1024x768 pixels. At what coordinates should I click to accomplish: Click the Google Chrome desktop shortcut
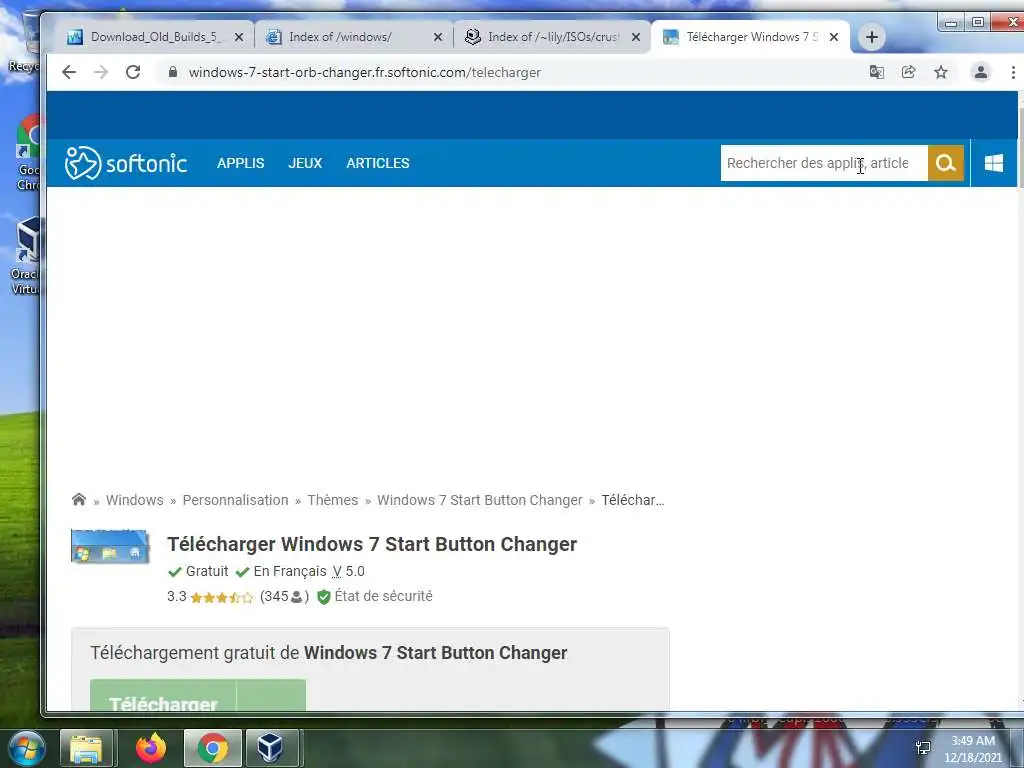click(28, 152)
